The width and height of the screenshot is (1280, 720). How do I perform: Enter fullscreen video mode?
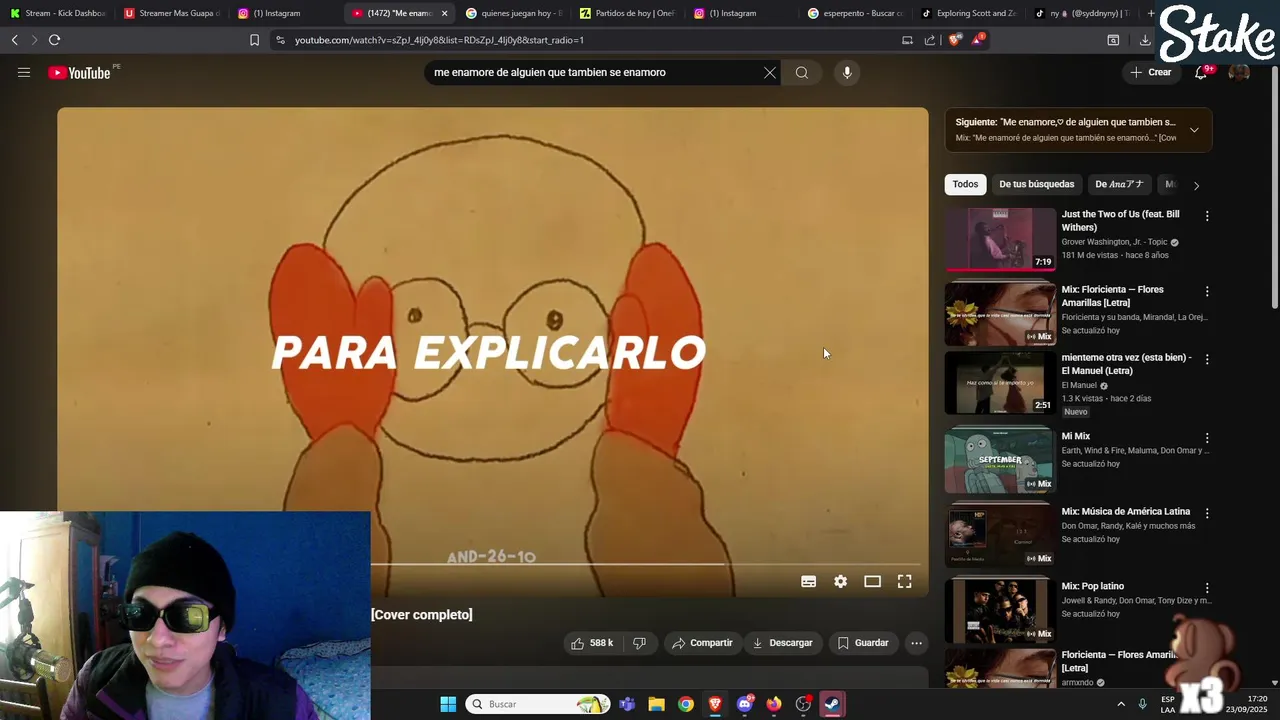click(905, 581)
